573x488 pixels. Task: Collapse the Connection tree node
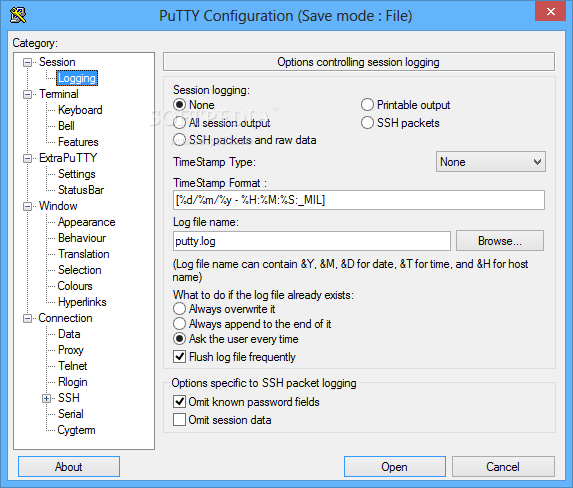tap(27, 318)
